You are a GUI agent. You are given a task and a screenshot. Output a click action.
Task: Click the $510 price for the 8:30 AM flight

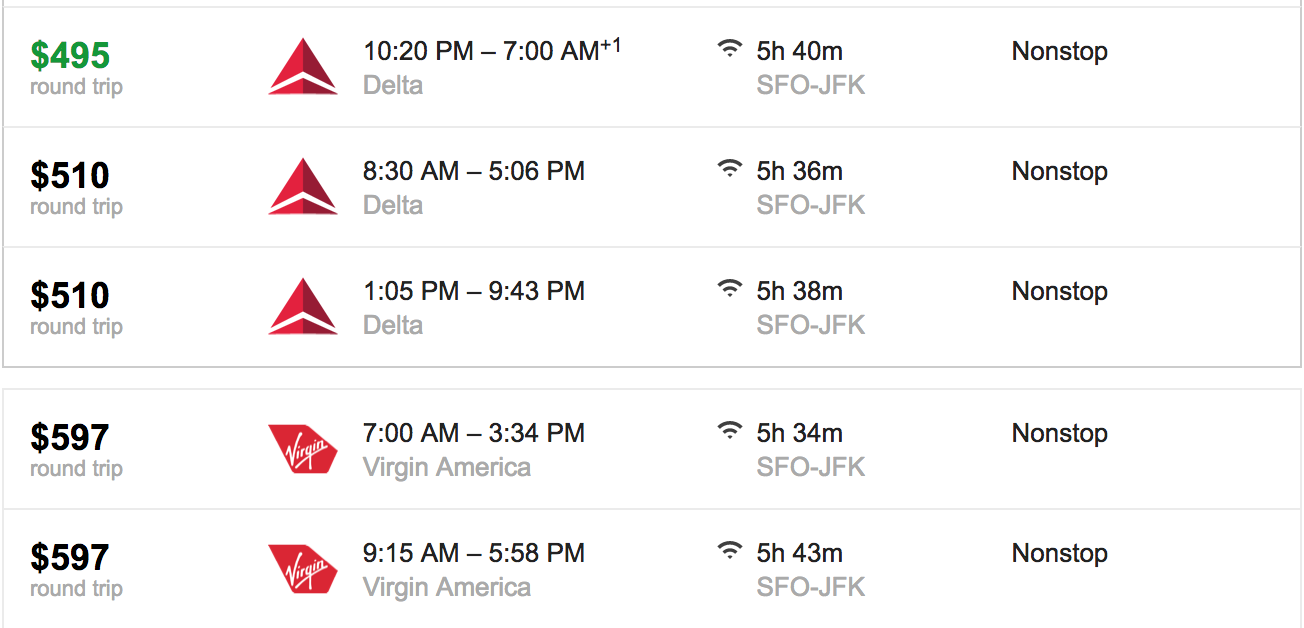(x=70, y=176)
